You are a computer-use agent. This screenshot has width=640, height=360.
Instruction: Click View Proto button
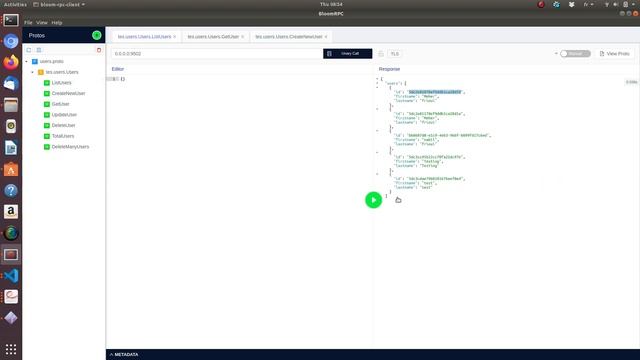(615, 53)
